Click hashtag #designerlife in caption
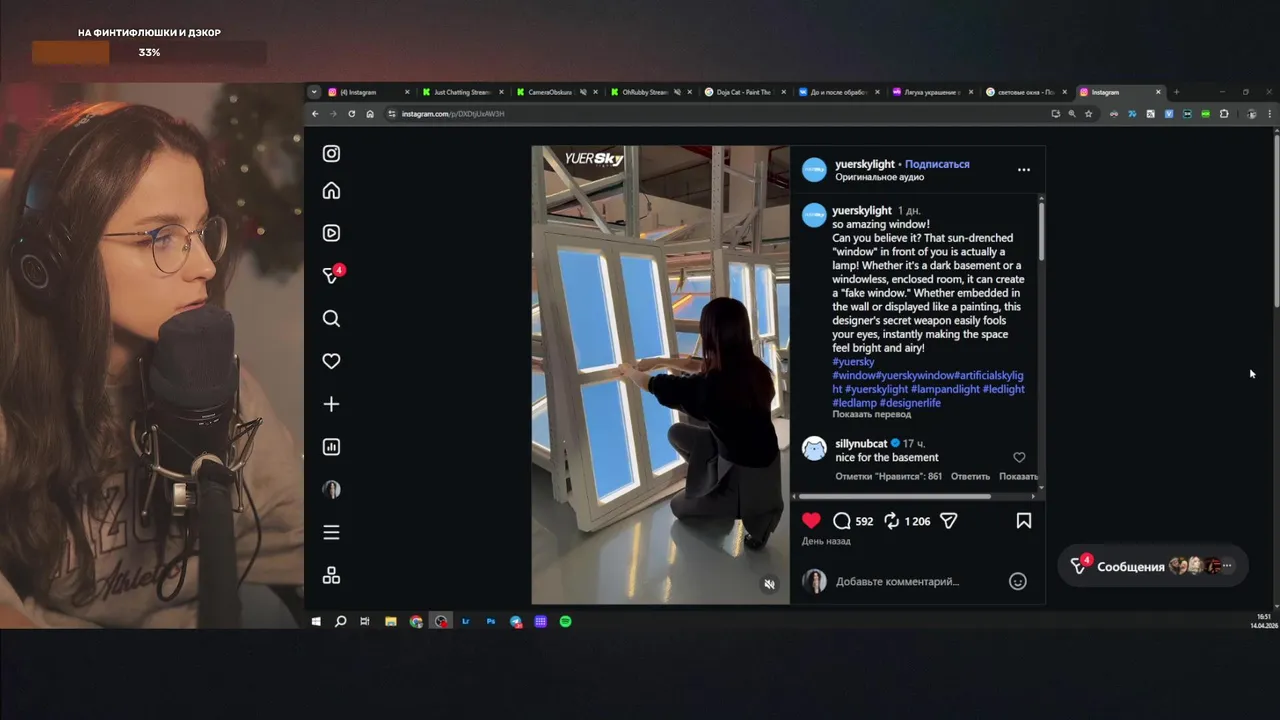 pyautogui.click(x=910, y=403)
